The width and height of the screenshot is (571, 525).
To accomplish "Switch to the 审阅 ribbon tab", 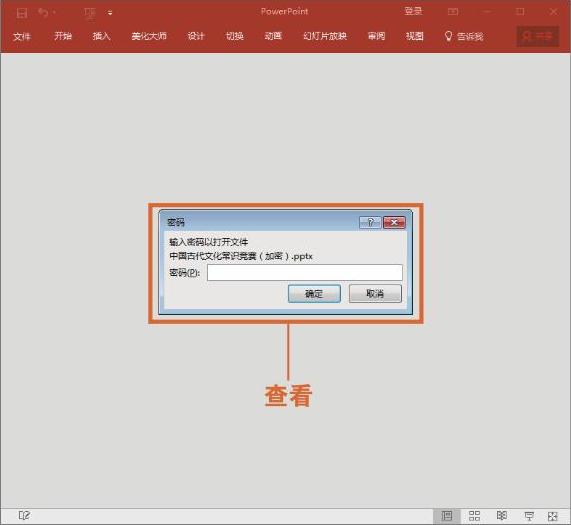I will [x=376, y=36].
